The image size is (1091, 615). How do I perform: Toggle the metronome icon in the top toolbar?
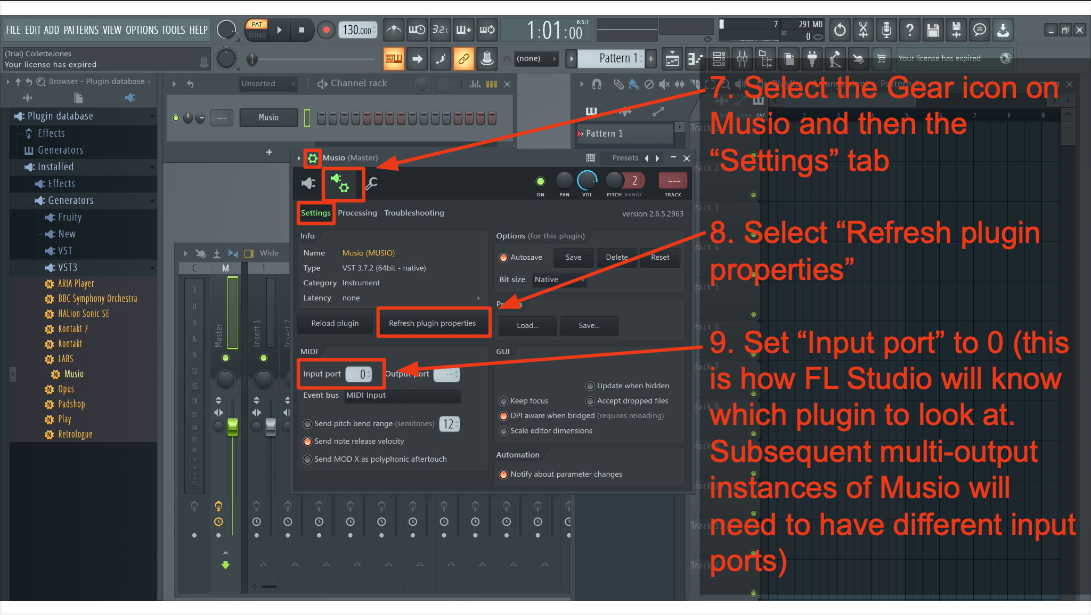coord(393,30)
